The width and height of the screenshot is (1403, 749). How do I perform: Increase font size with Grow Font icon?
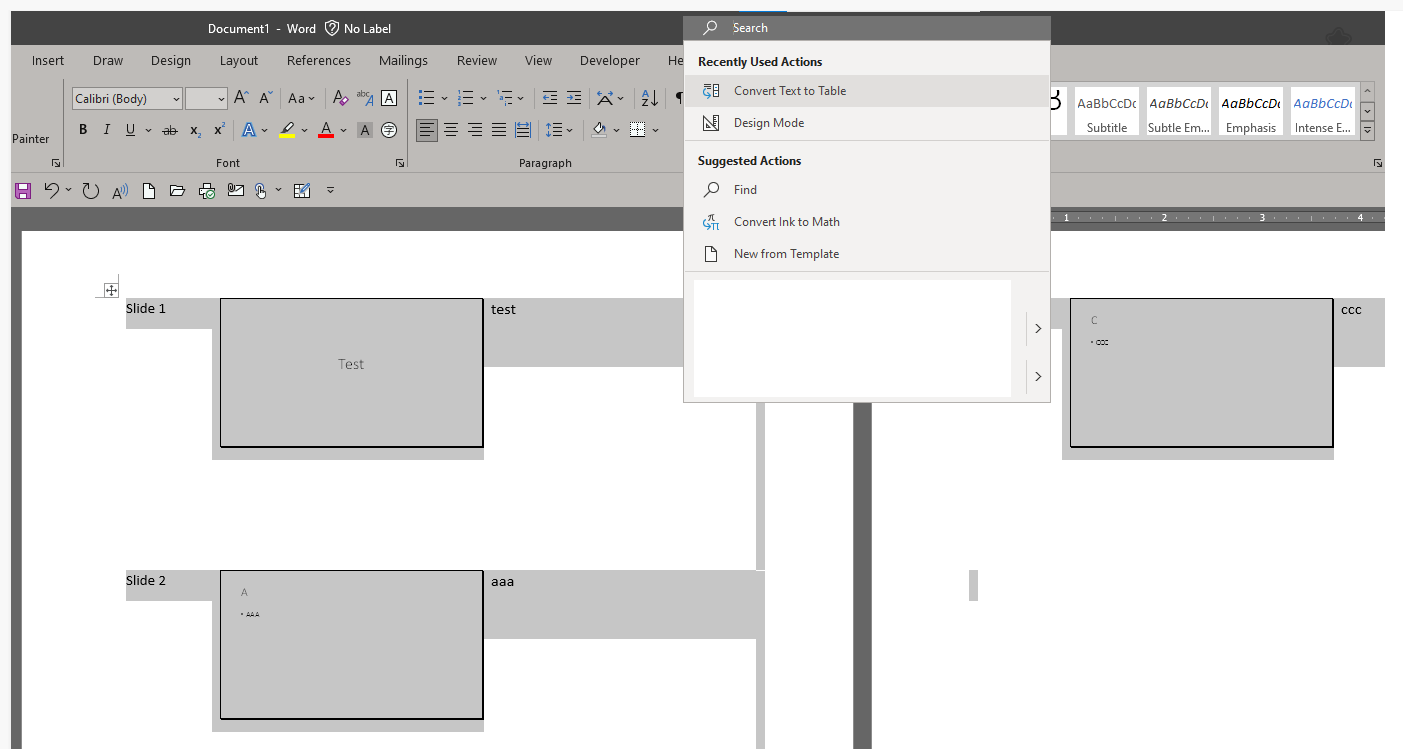pyautogui.click(x=241, y=98)
